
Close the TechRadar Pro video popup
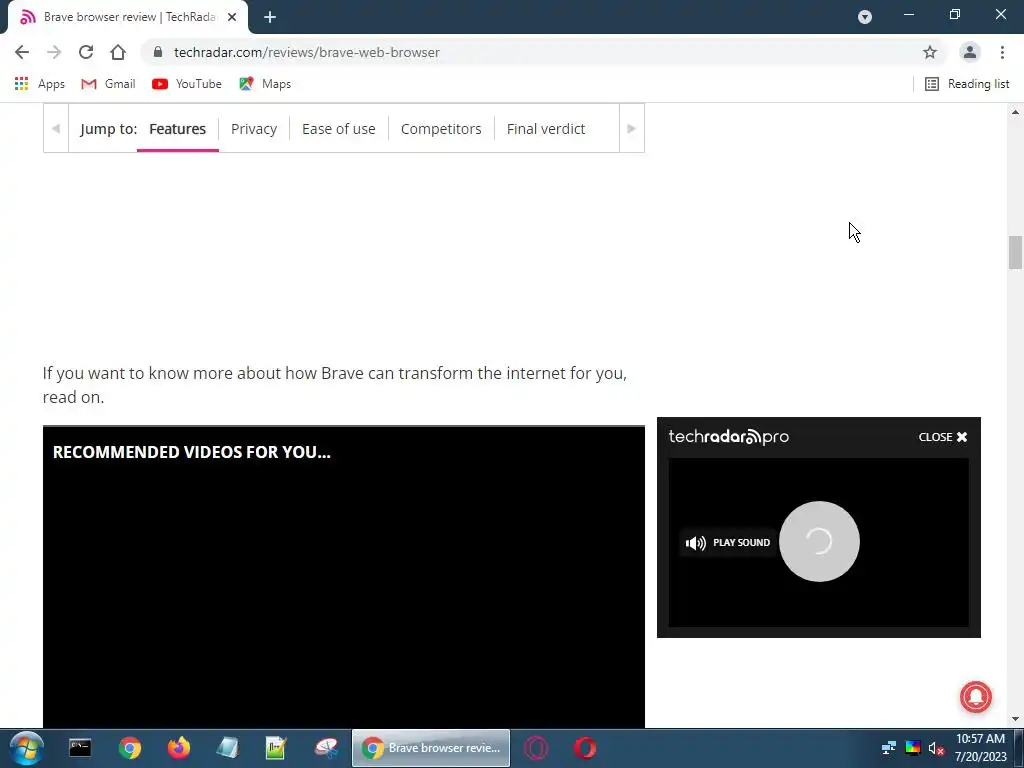click(x=943, y=437)
